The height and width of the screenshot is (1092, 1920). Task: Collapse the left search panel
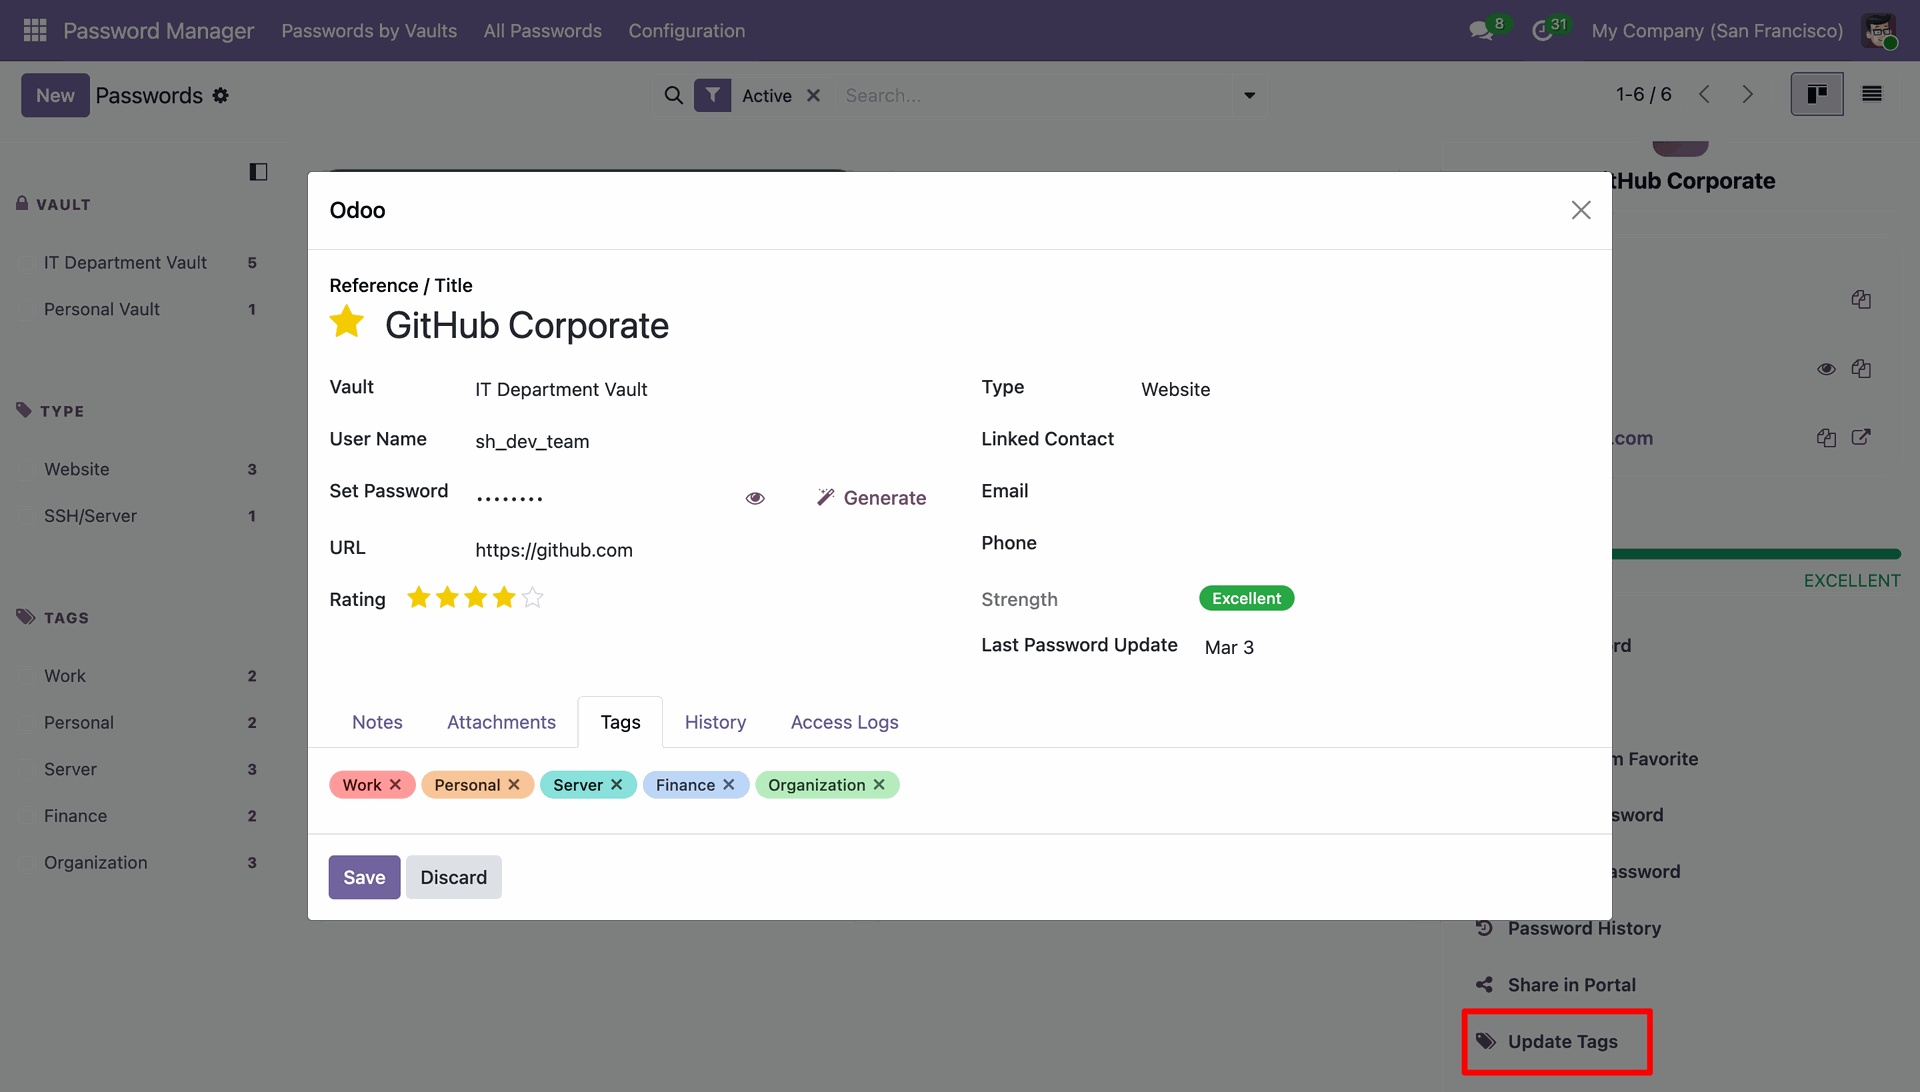coord(258,172)
